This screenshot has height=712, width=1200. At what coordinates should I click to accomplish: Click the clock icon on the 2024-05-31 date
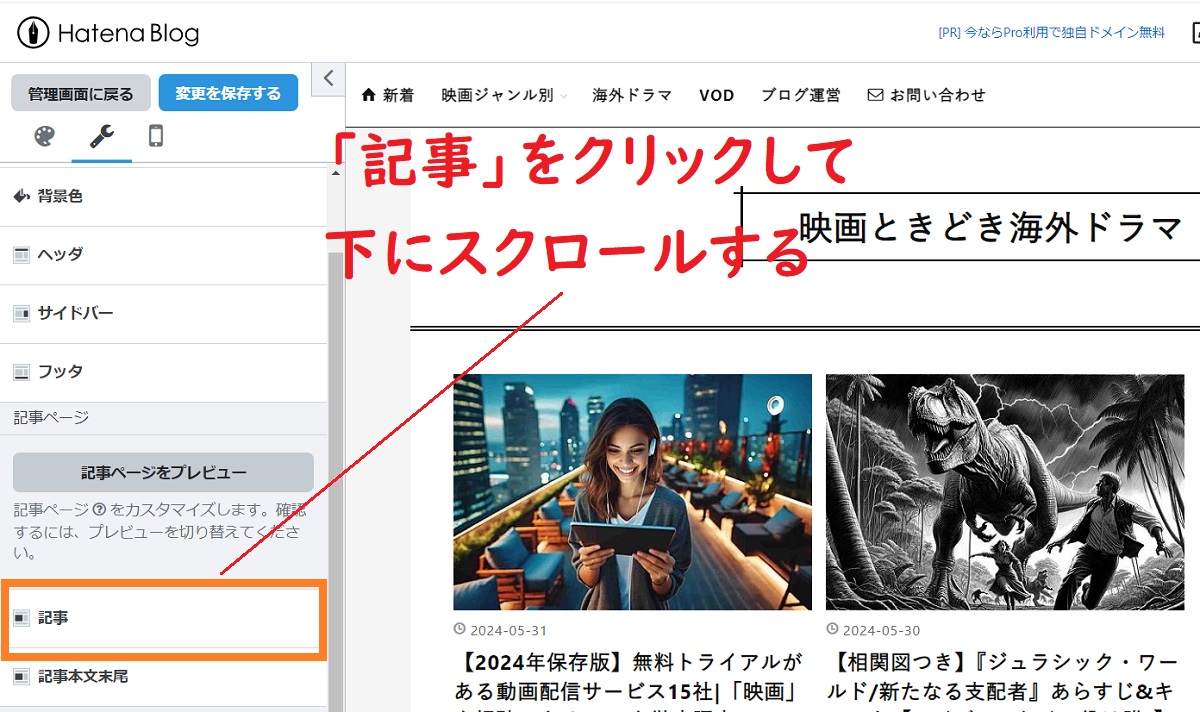[458, 629]
